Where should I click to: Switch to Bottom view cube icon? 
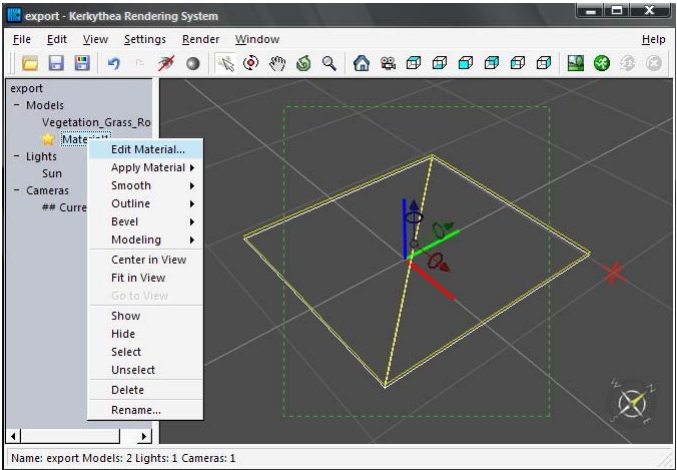(439, 63)
